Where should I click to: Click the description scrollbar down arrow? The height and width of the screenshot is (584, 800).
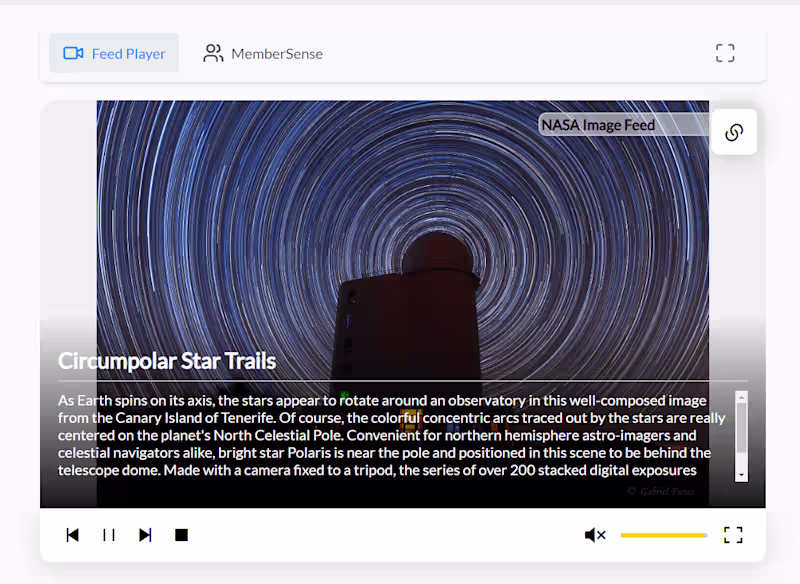click(x=741, y=475)
